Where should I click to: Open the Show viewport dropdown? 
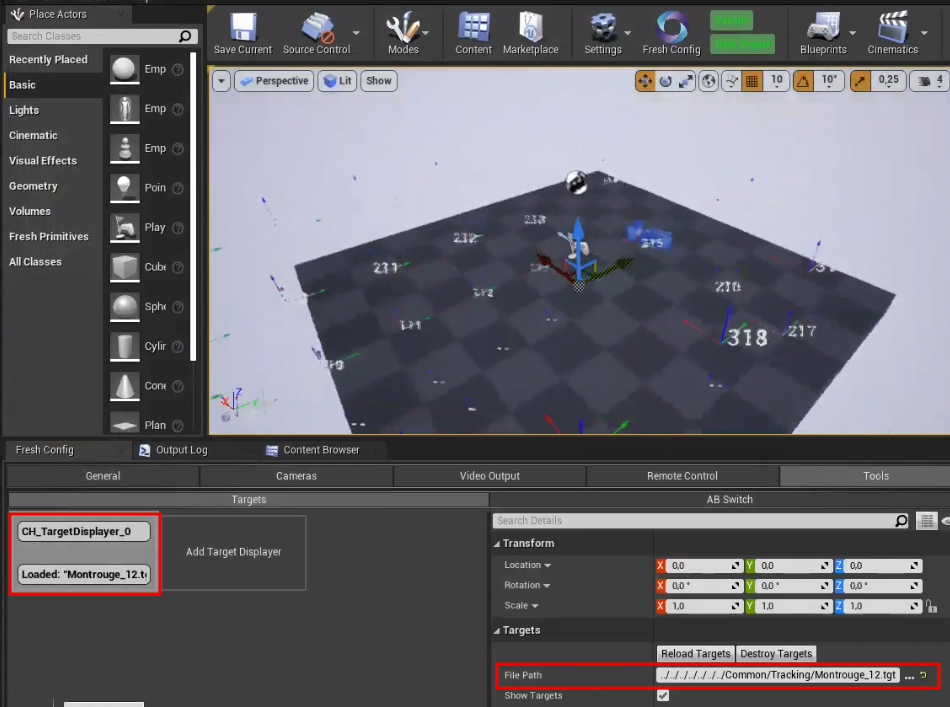pos(379,81)
